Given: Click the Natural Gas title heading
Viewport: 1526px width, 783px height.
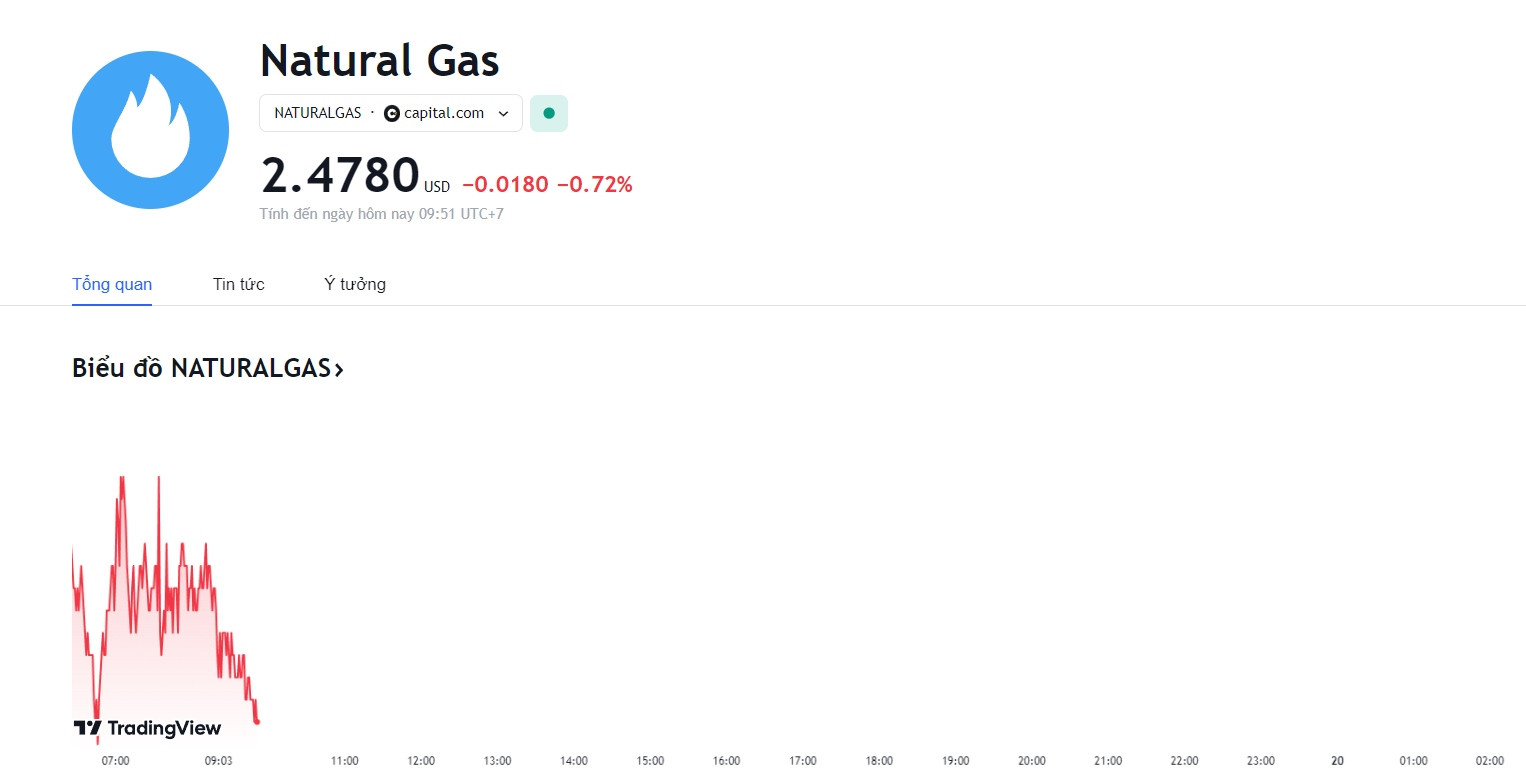Looking at the screenshot, I should coord(379,61).
